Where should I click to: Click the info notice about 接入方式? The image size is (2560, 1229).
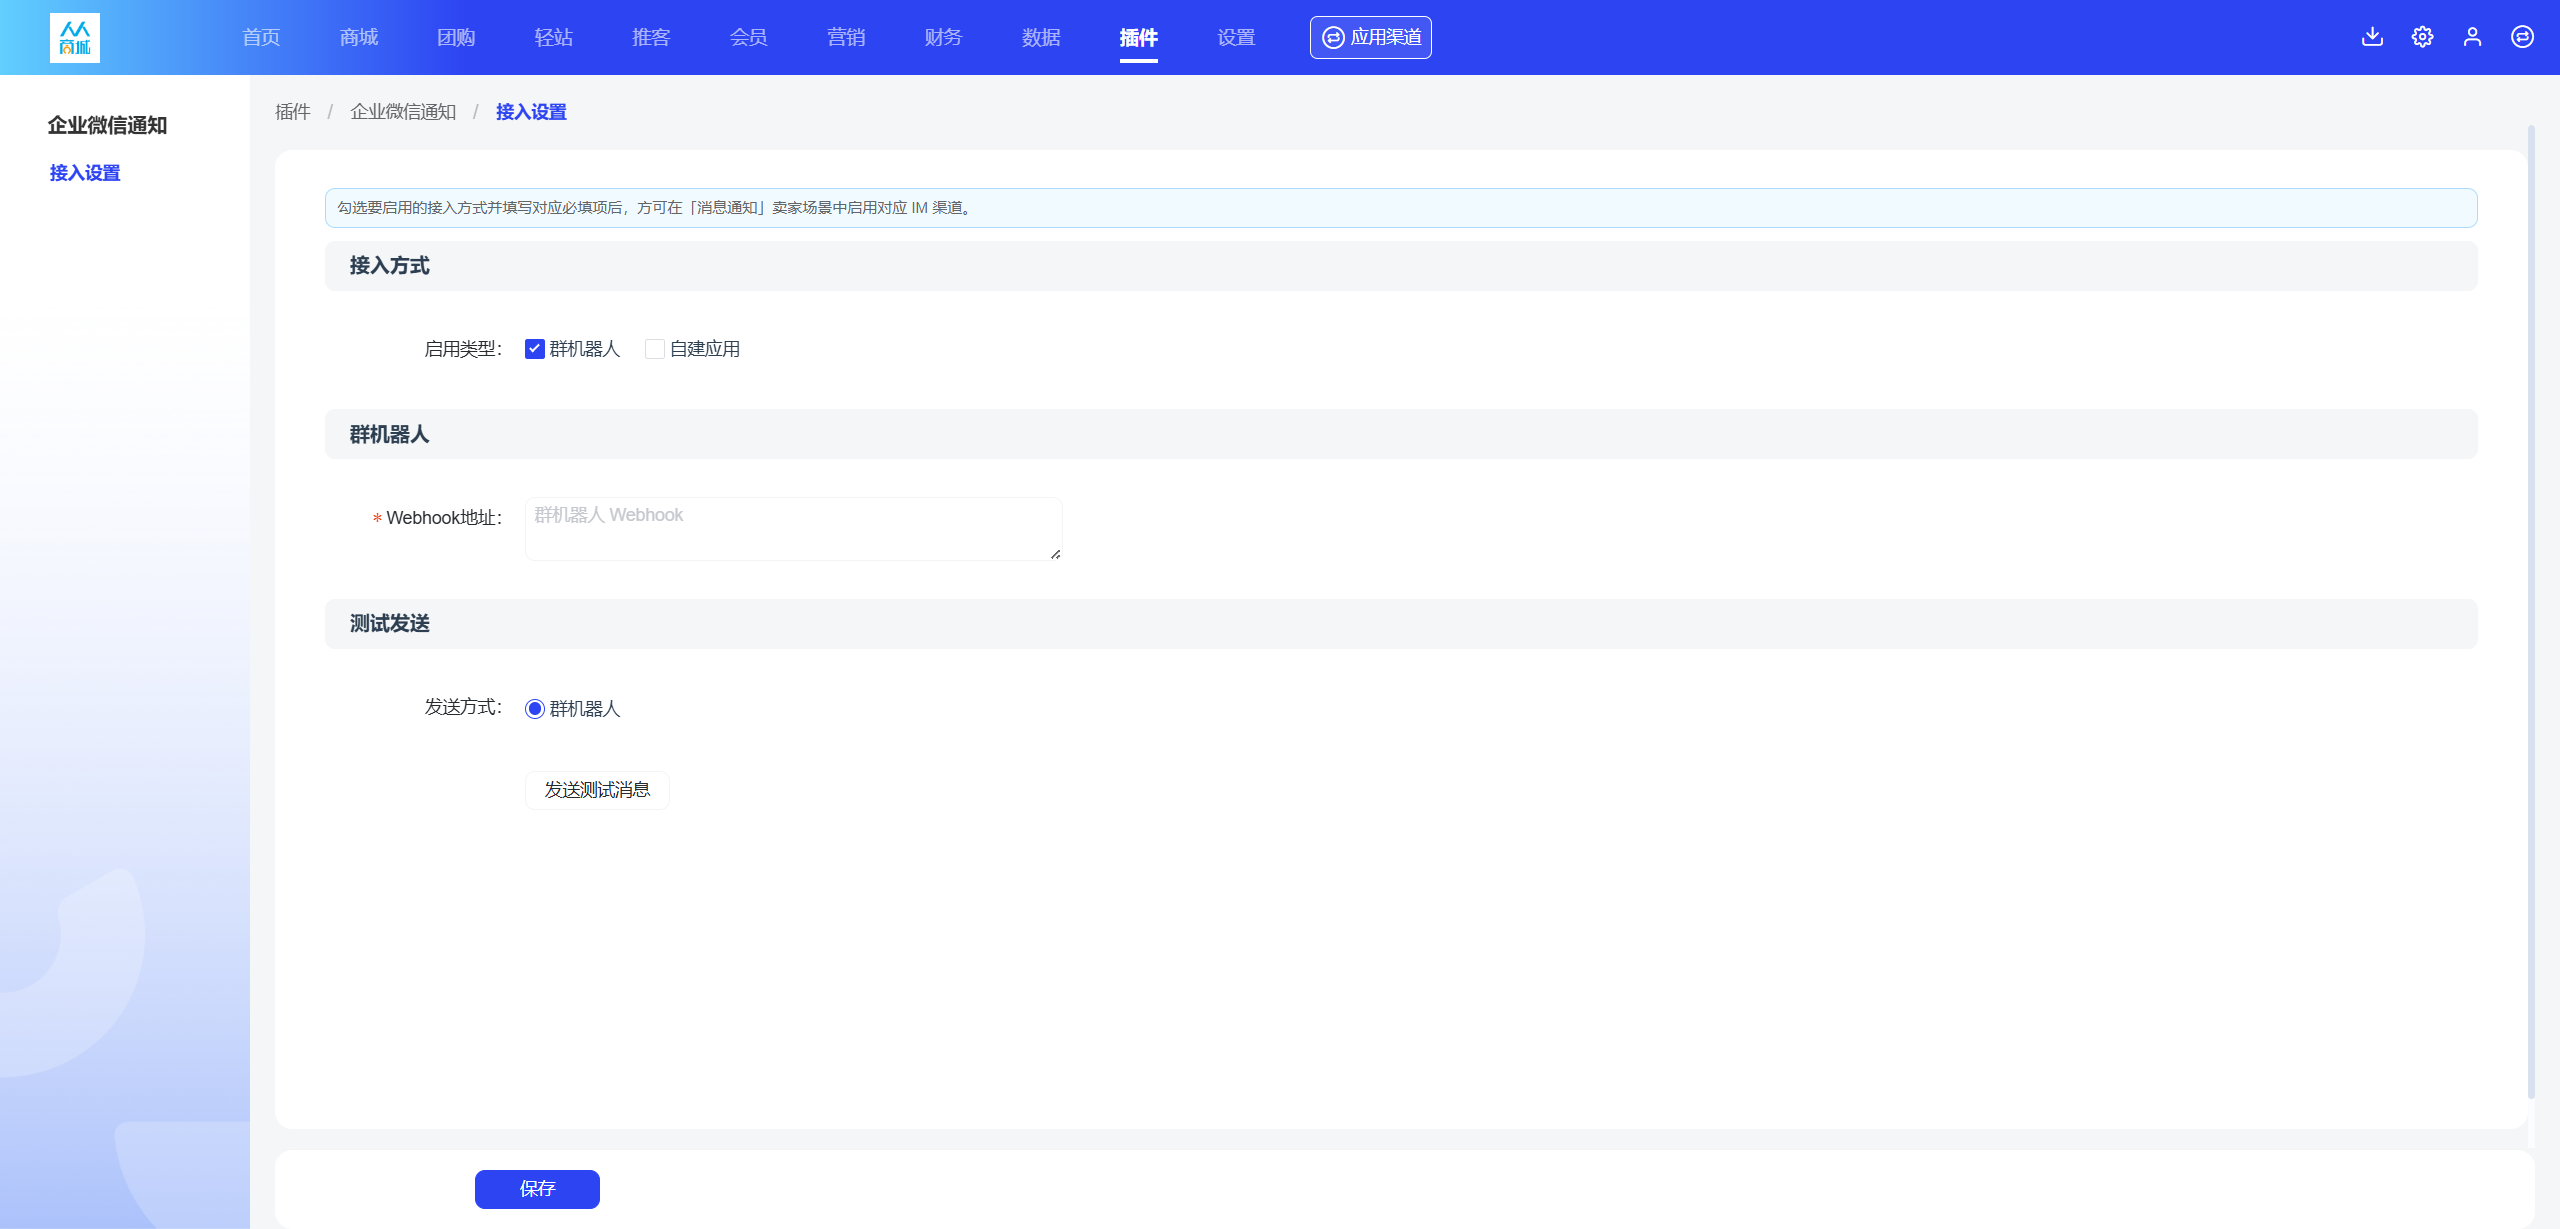[x=1401, y=208]
